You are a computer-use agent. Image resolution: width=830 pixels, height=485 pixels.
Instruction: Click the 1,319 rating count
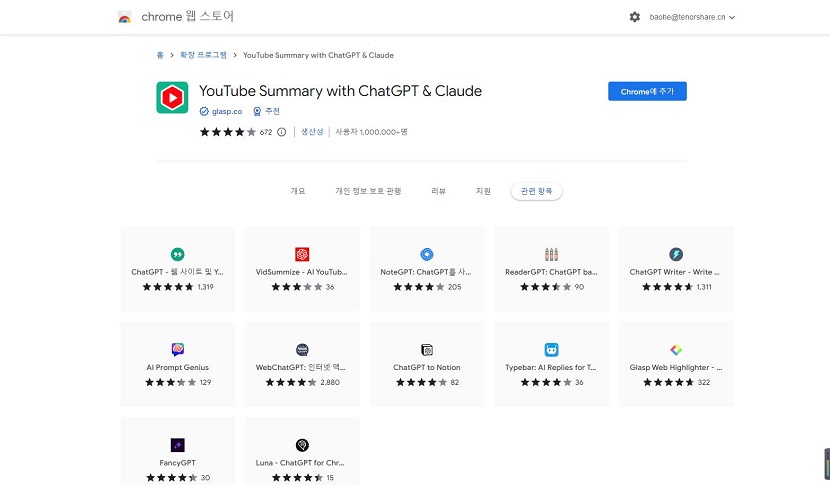point(205,286)
